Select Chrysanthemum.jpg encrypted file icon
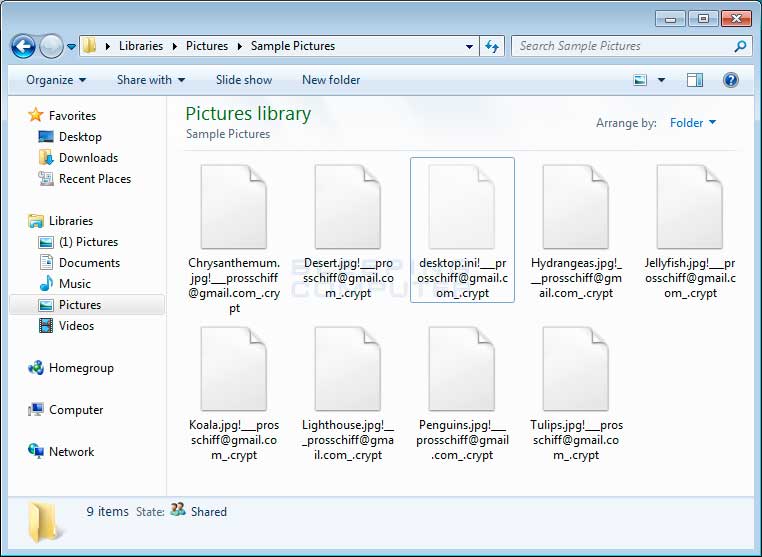The width and height of the screenshot is (762, 557). click(x=234, y=207)
